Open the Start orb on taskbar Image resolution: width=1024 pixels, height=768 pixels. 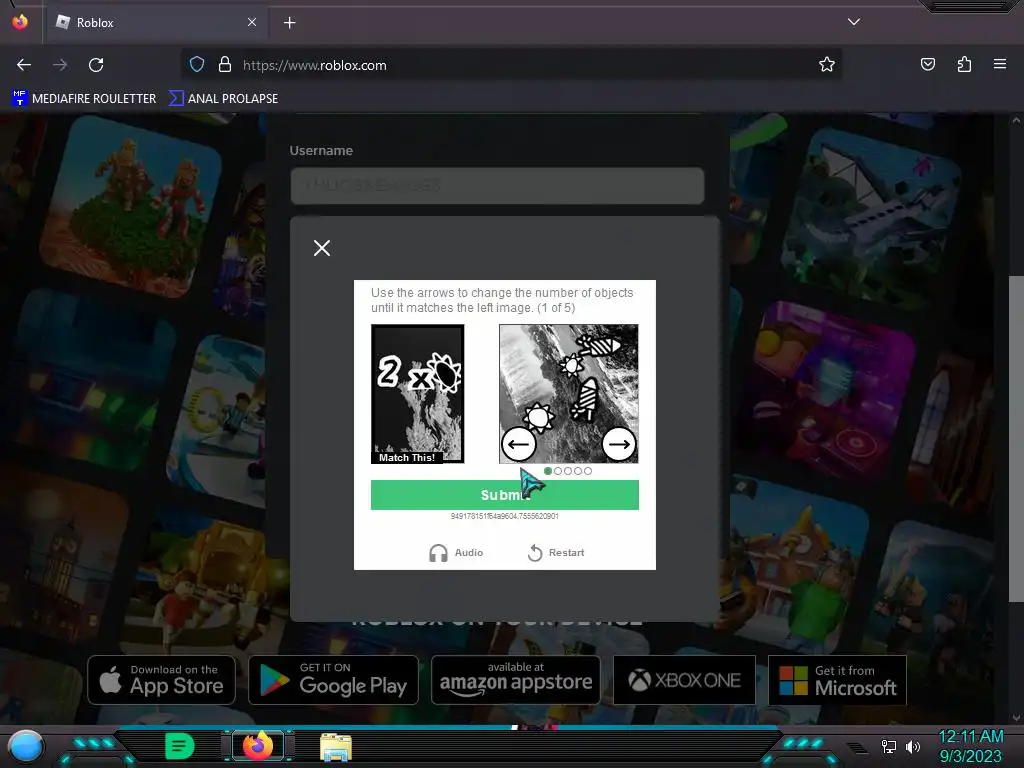tap(26, 747)
